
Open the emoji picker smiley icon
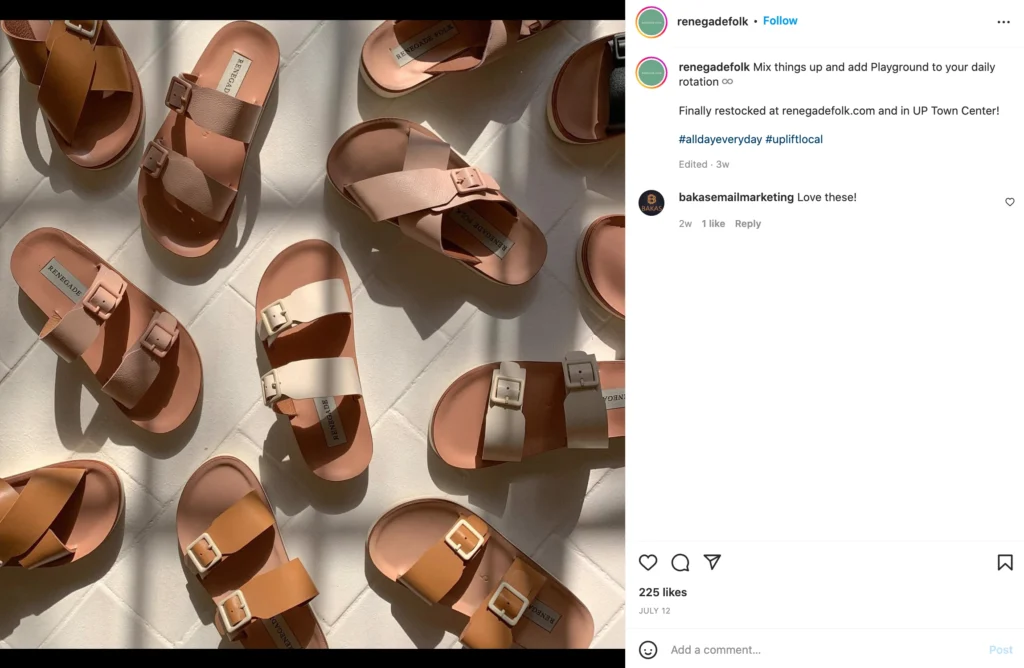[x=648, y=650]
